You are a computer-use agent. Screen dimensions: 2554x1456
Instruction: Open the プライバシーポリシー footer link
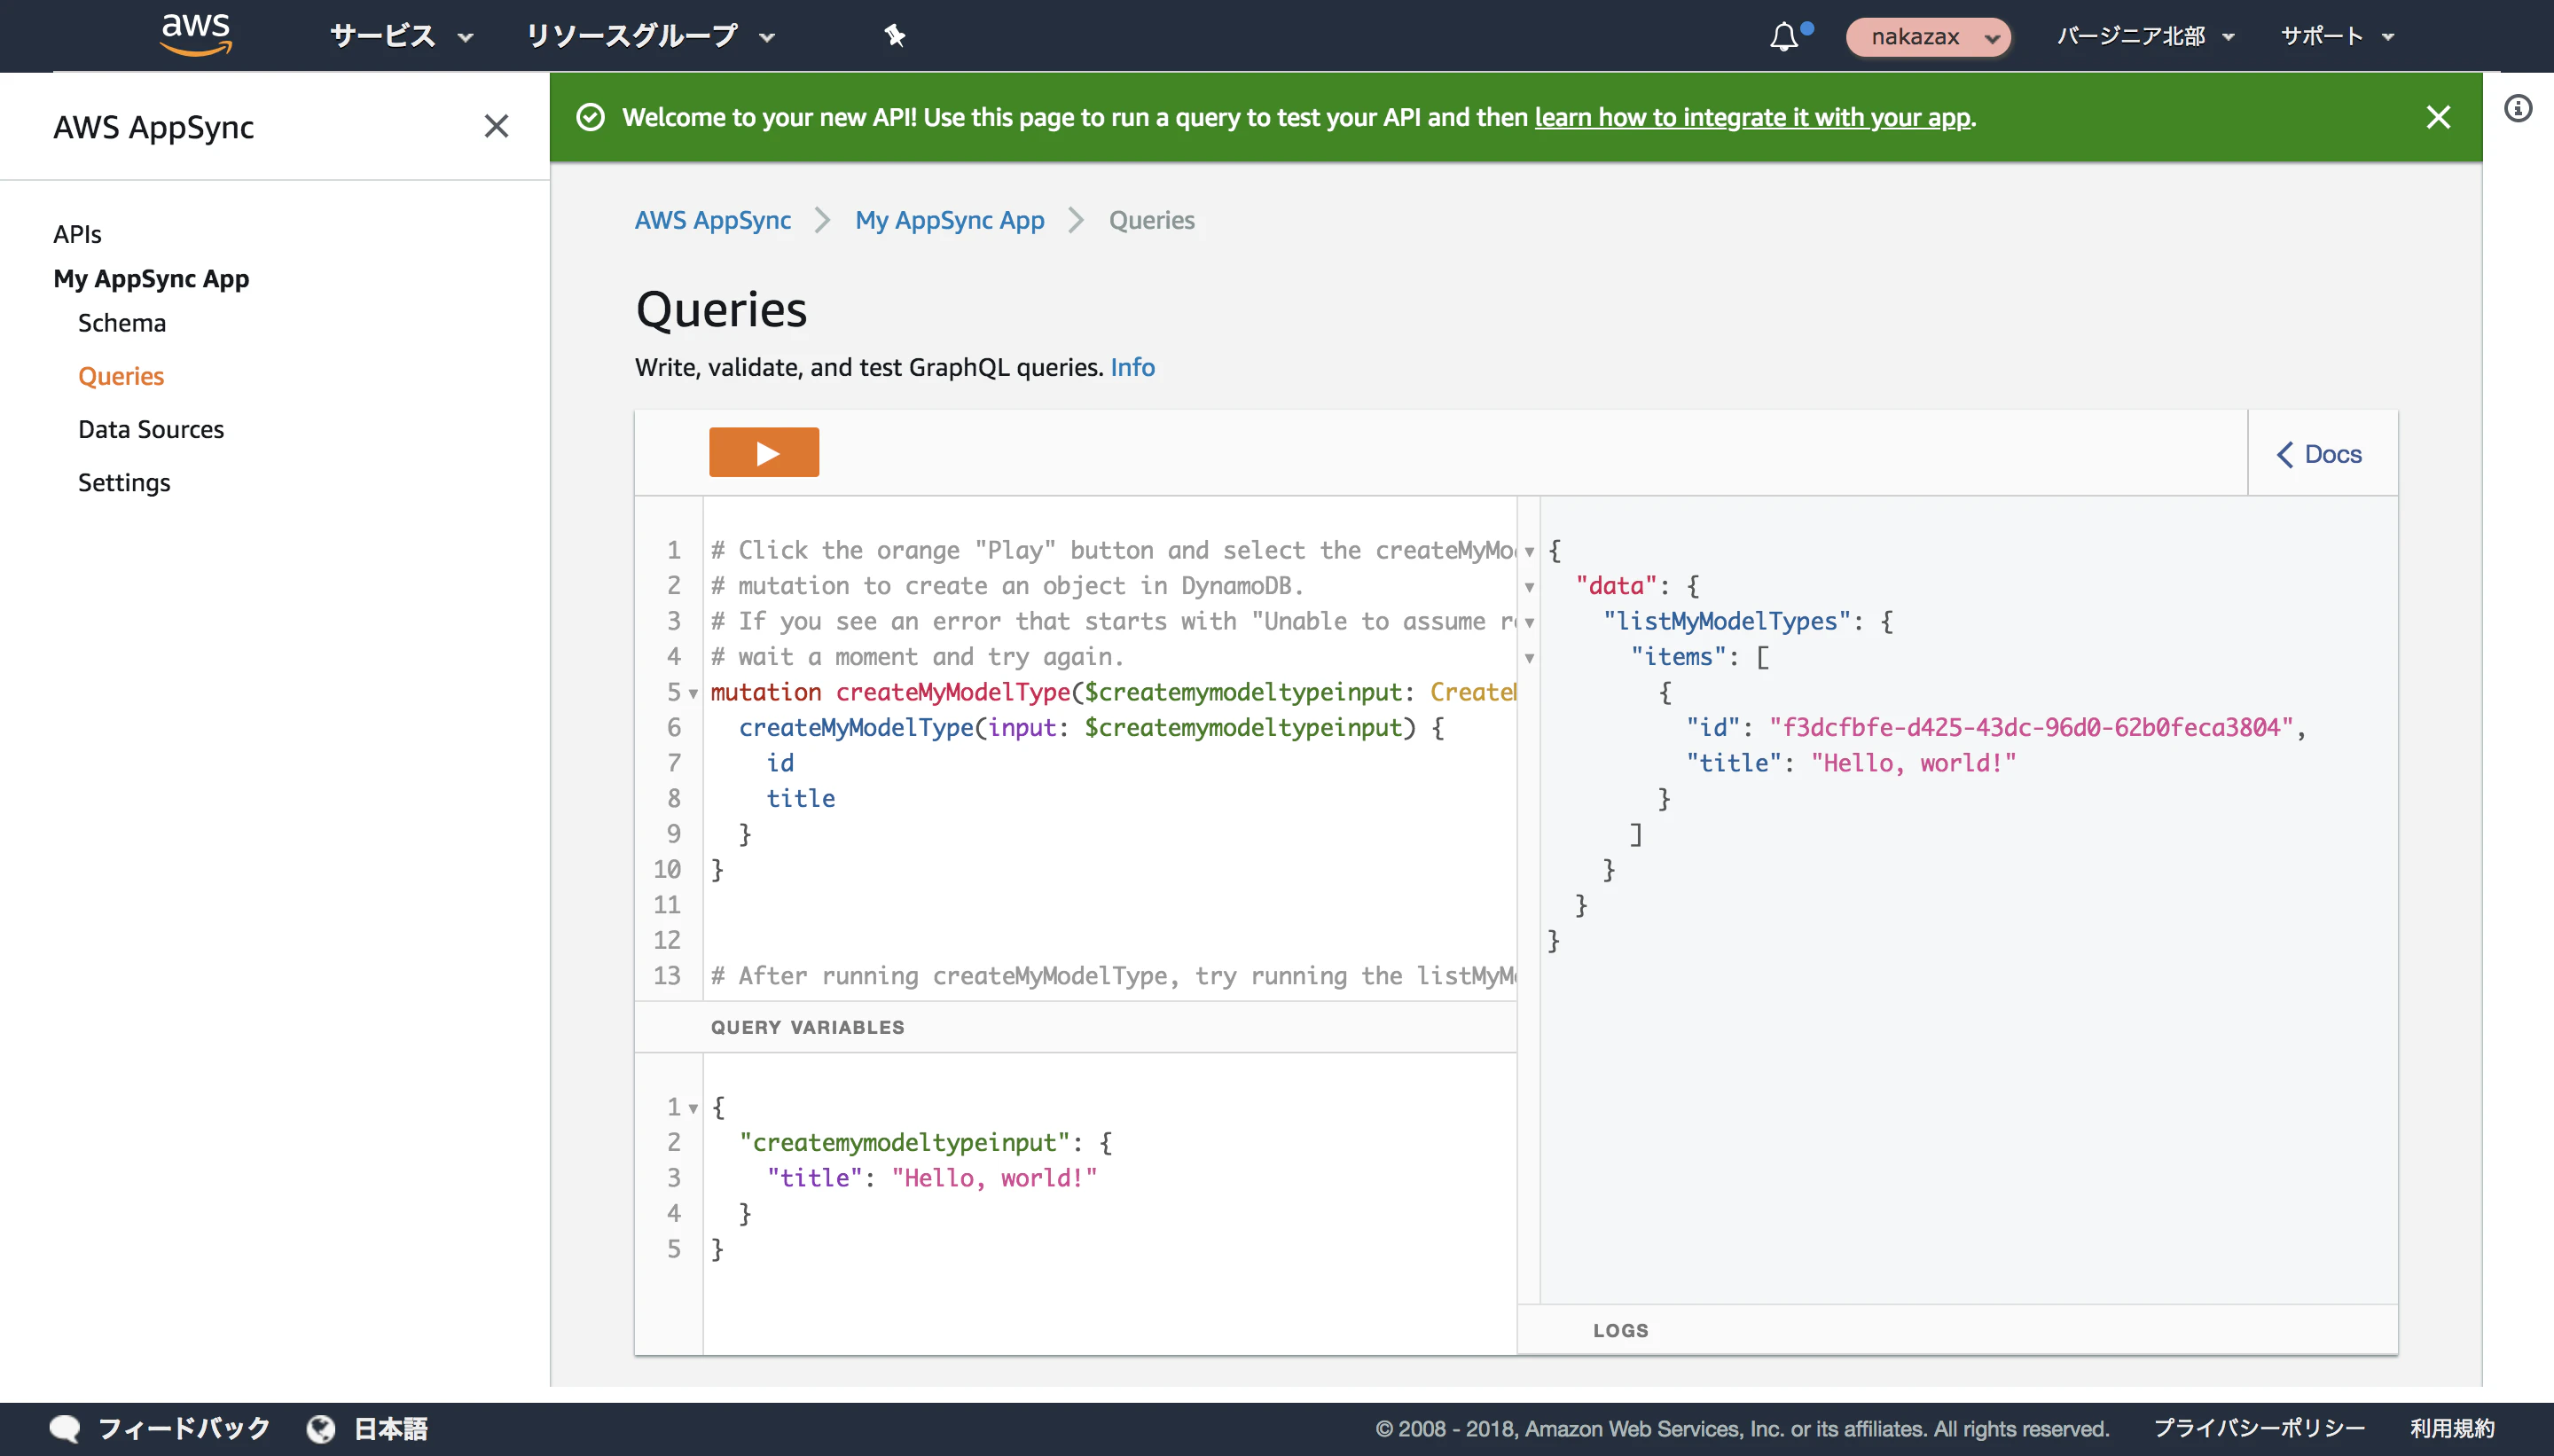2259,1429
